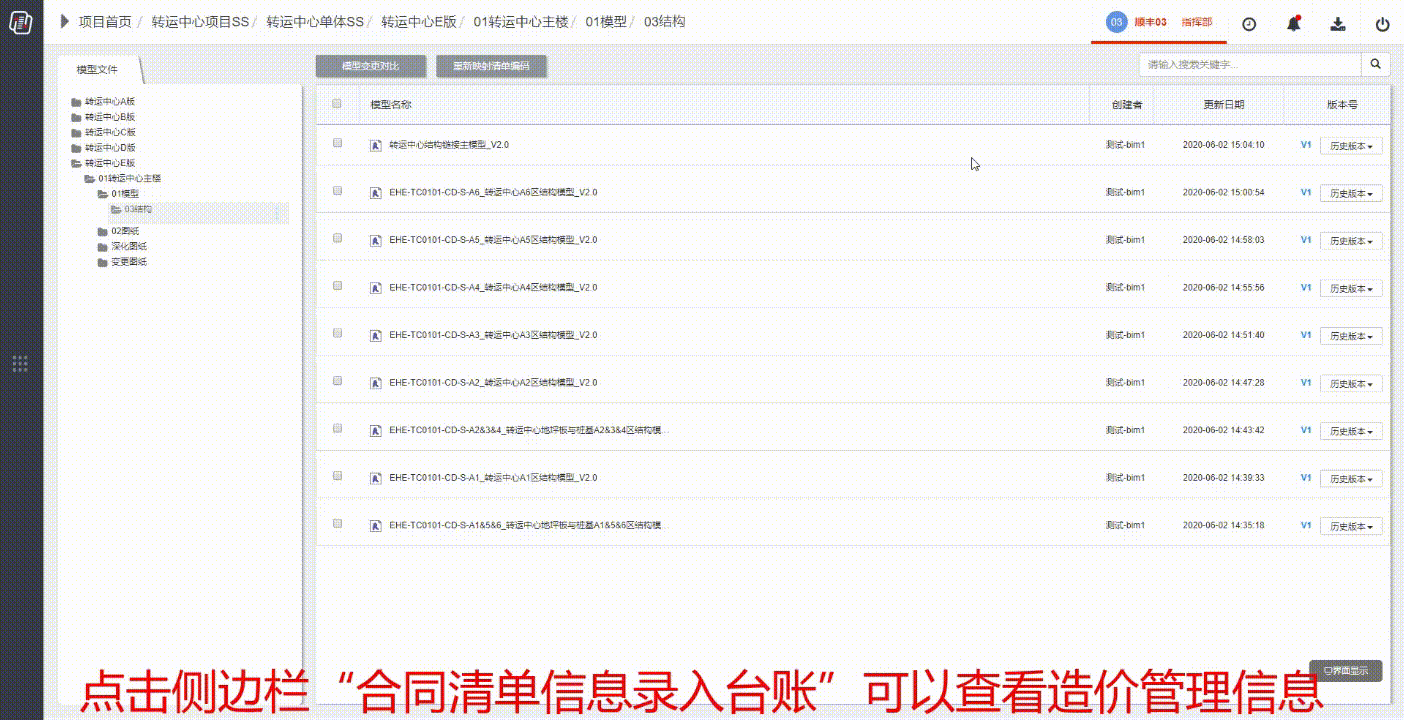Click the magnifier search button
This screenshot has width=1404, height=720.
pos(1376,65)
